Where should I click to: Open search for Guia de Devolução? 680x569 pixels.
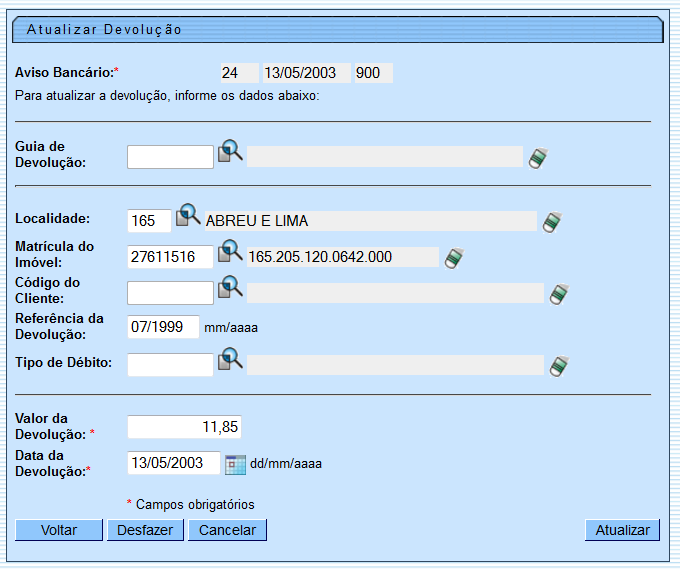click(x=230, y=152)
